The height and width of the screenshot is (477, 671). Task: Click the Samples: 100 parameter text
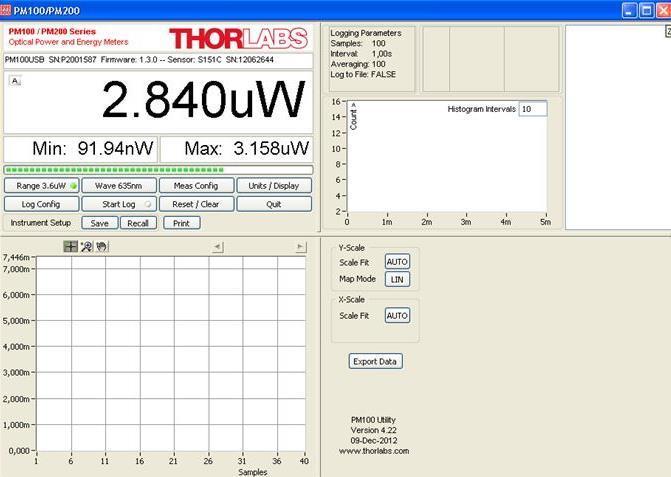[358, 44]
